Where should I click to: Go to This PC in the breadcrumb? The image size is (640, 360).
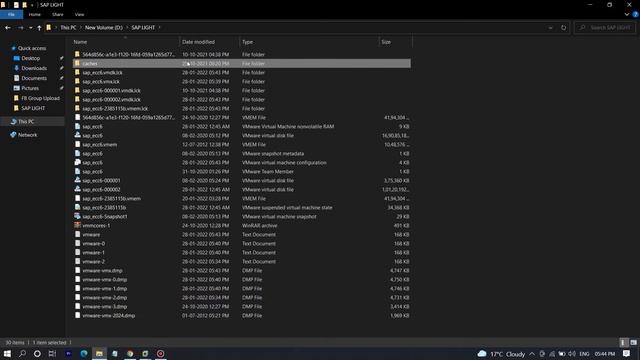(68, 28)
